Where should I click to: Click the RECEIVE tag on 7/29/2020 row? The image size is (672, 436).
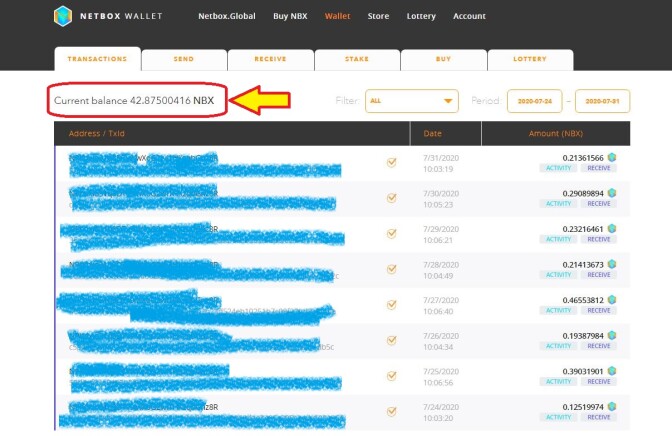pos(599,239)
